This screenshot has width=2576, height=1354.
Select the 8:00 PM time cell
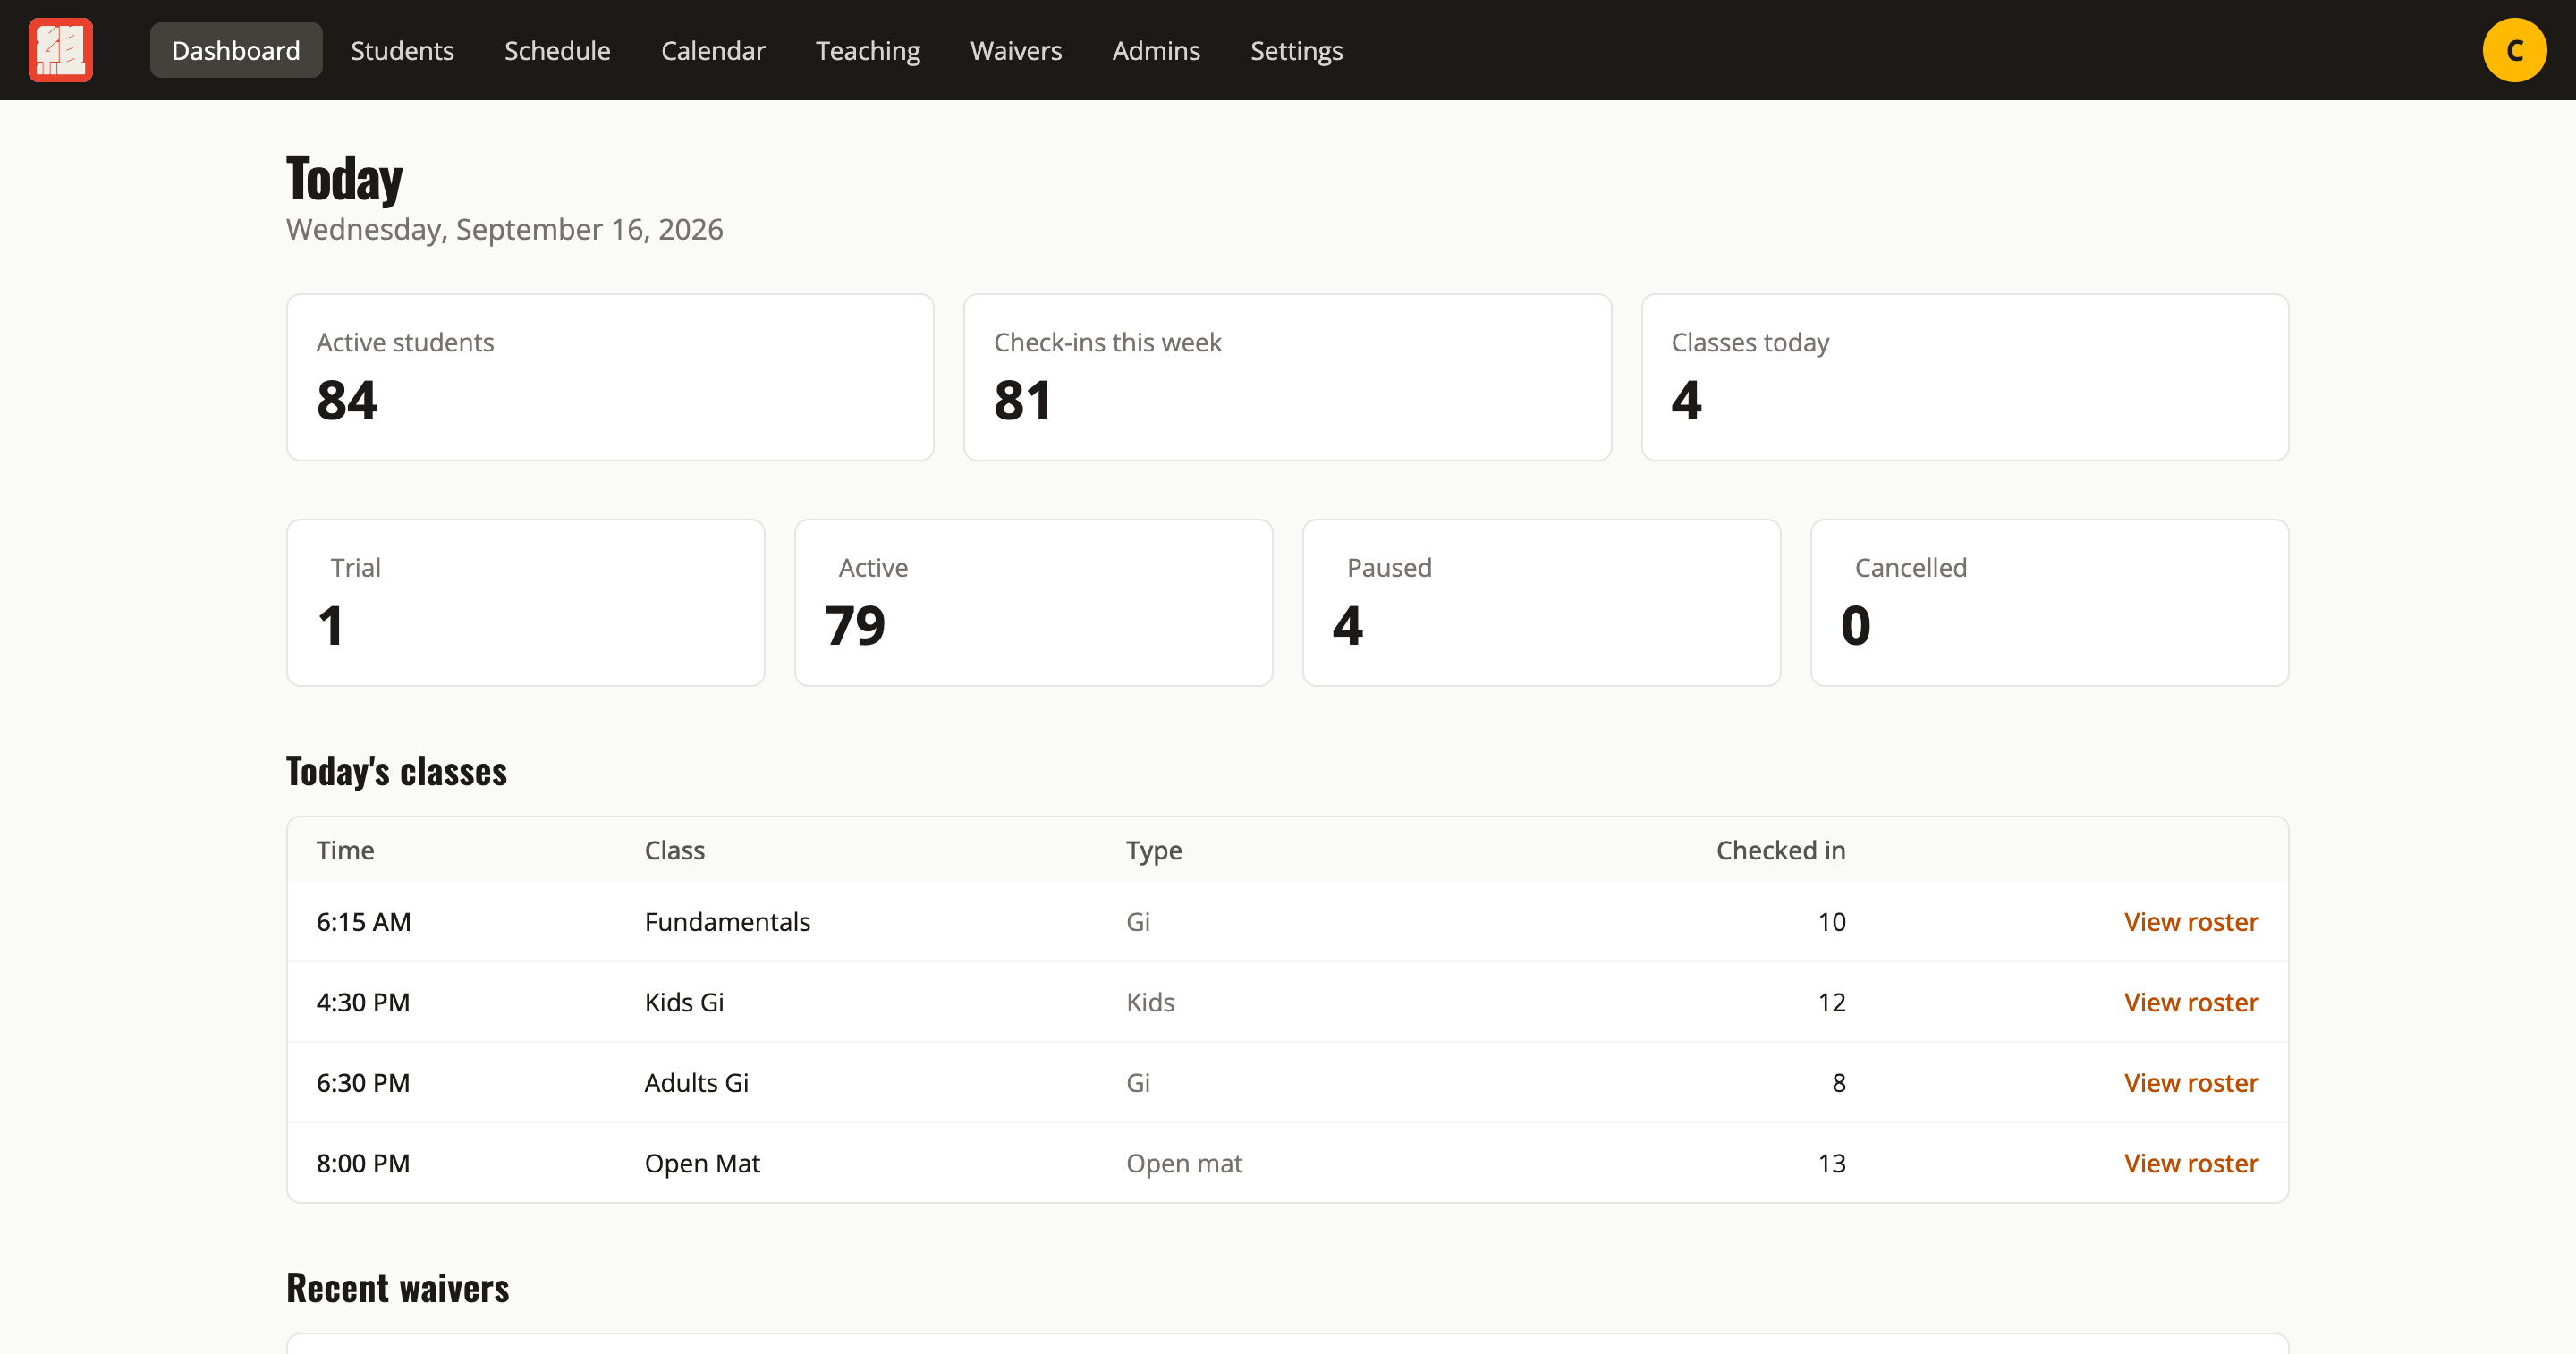[363, 1163]
